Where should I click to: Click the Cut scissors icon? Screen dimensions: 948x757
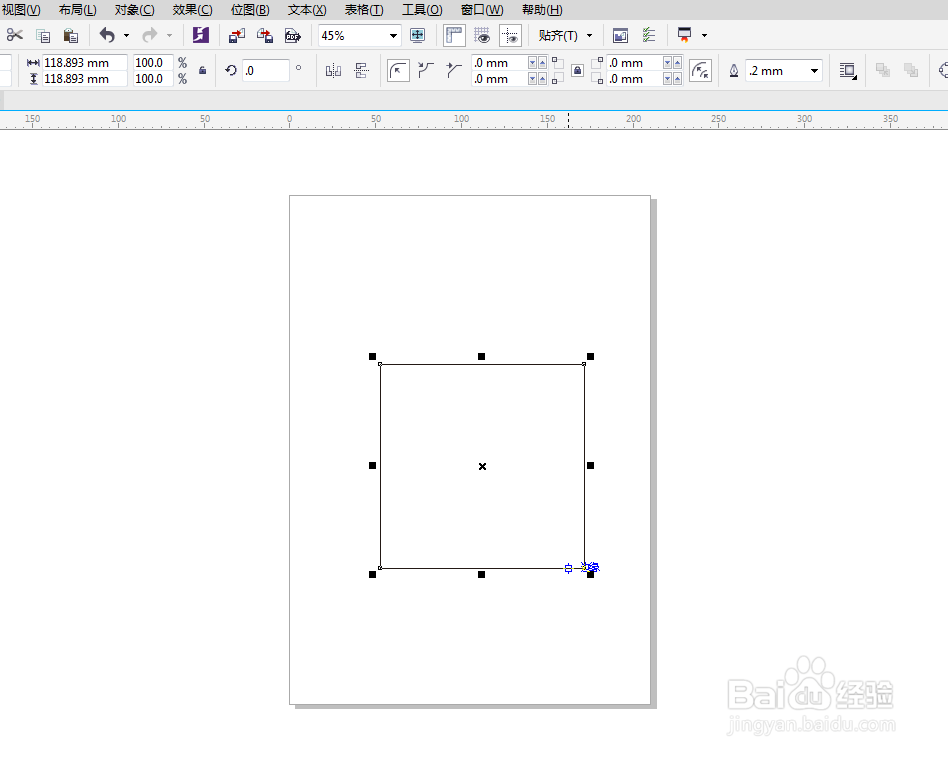(x=15, y=36)
